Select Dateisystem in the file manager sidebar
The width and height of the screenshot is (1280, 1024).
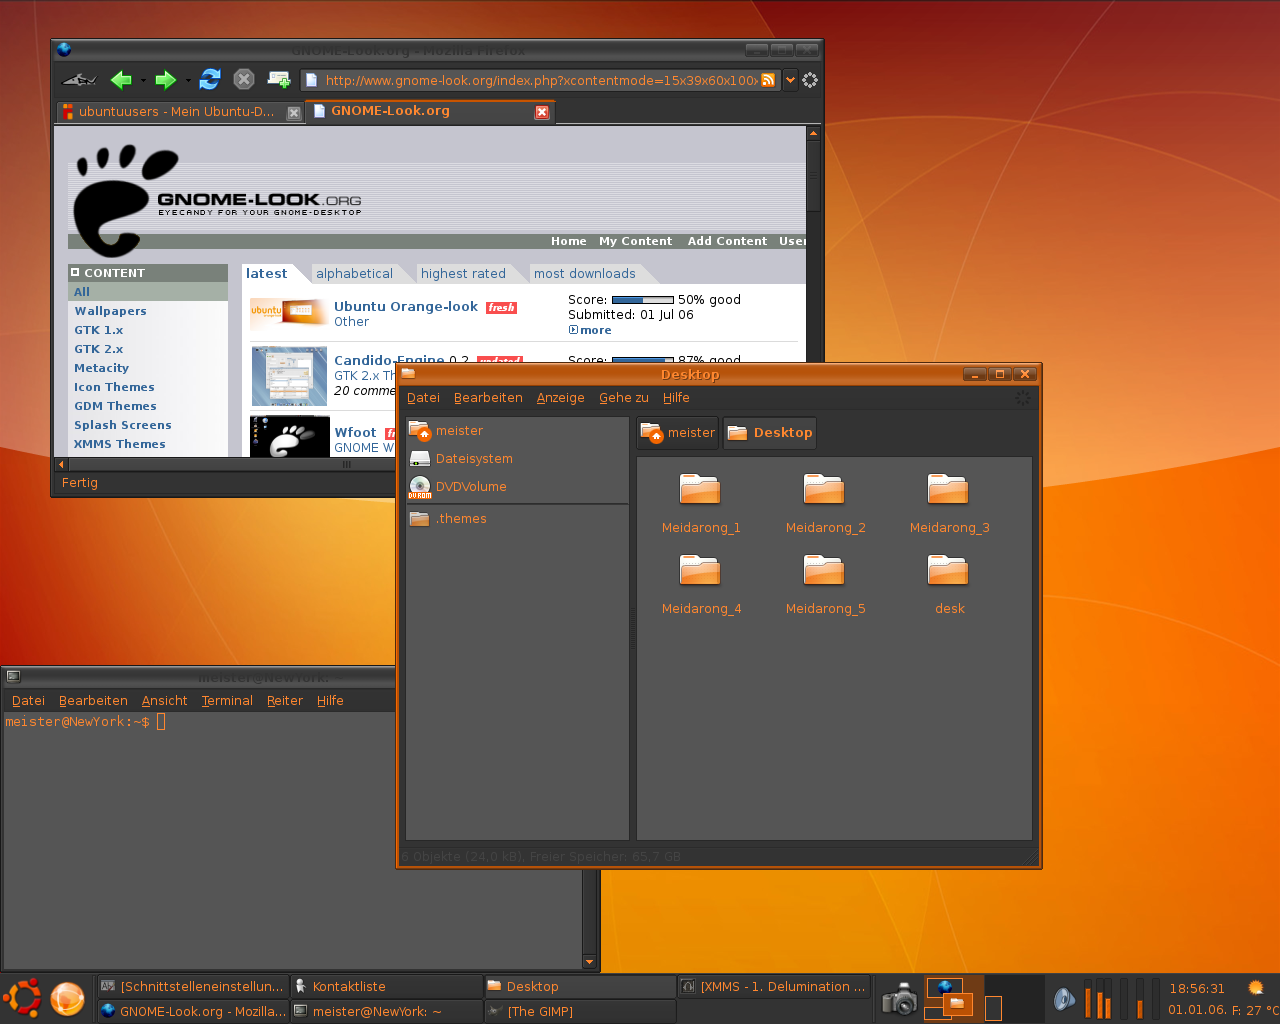click(x=517, y=459)
